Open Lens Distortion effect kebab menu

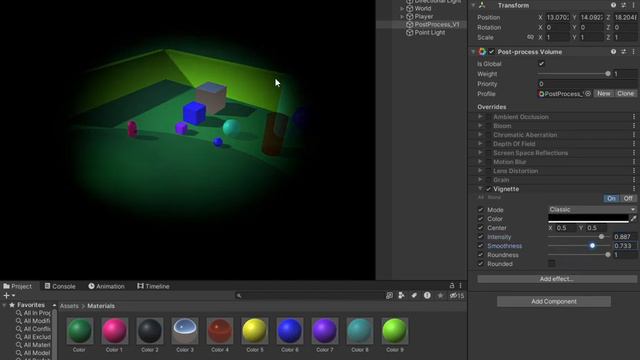tap(634, 171)
